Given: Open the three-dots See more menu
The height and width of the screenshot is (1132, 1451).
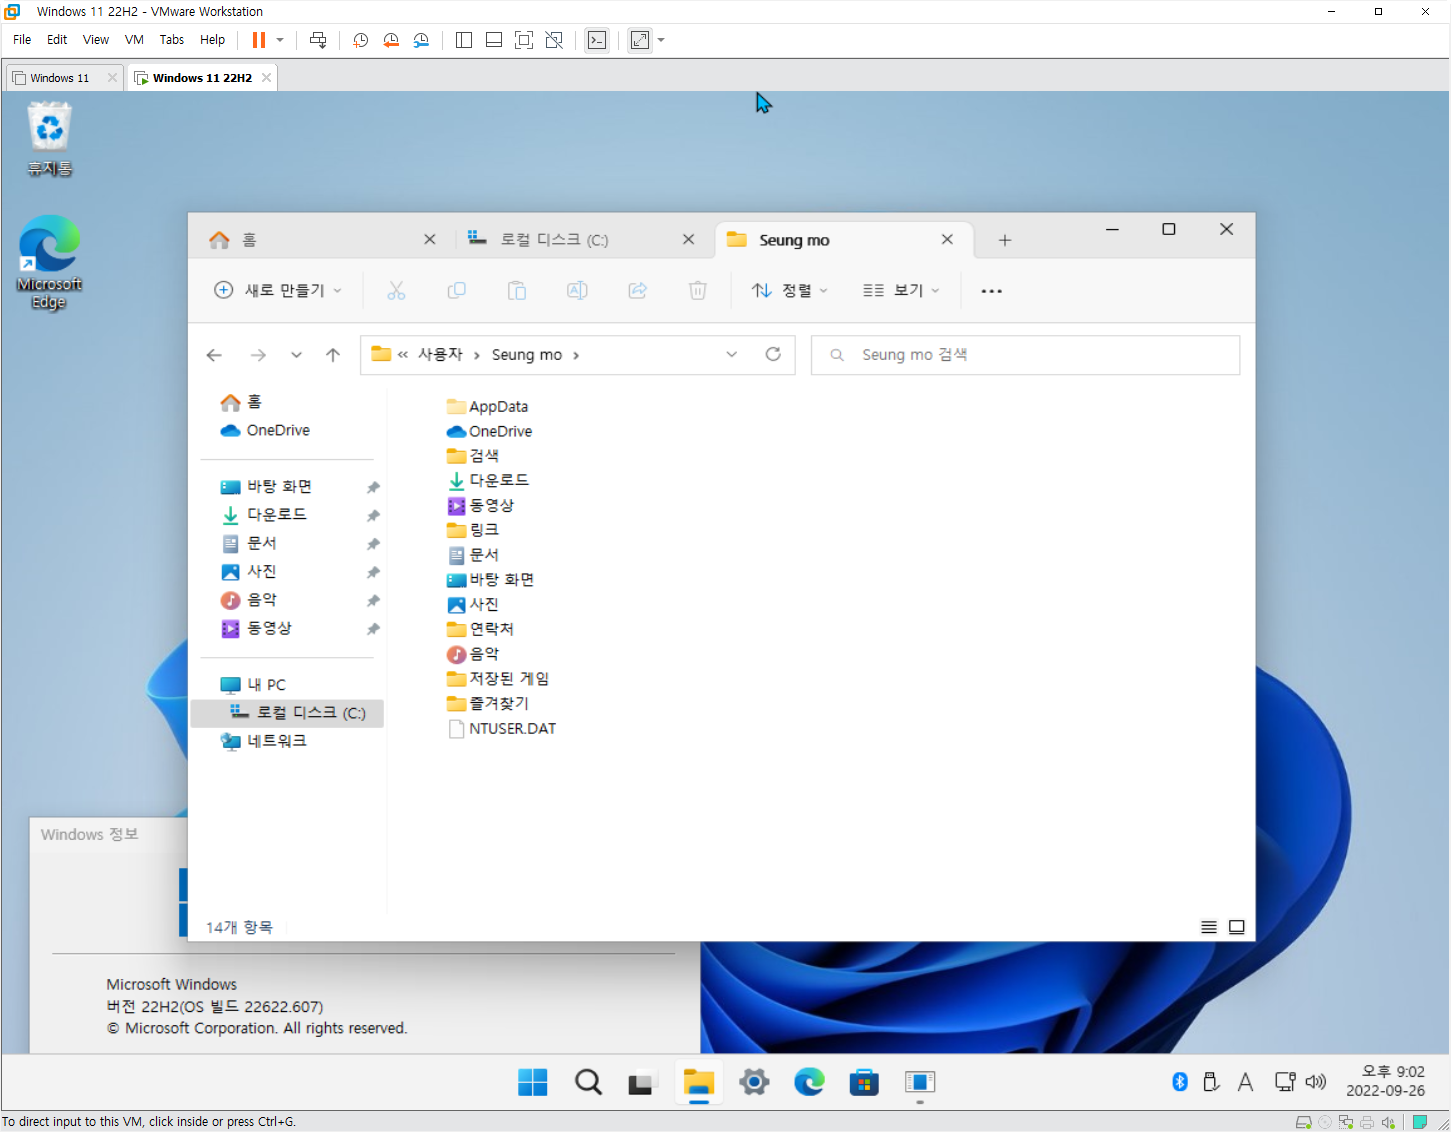Looking at the screenshot, I should tap(991, 291).
